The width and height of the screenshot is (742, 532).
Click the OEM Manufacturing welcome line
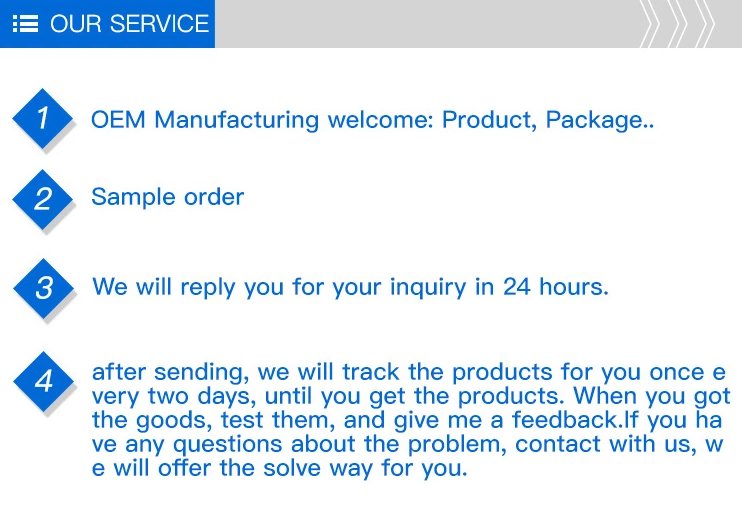click(372, 121)
